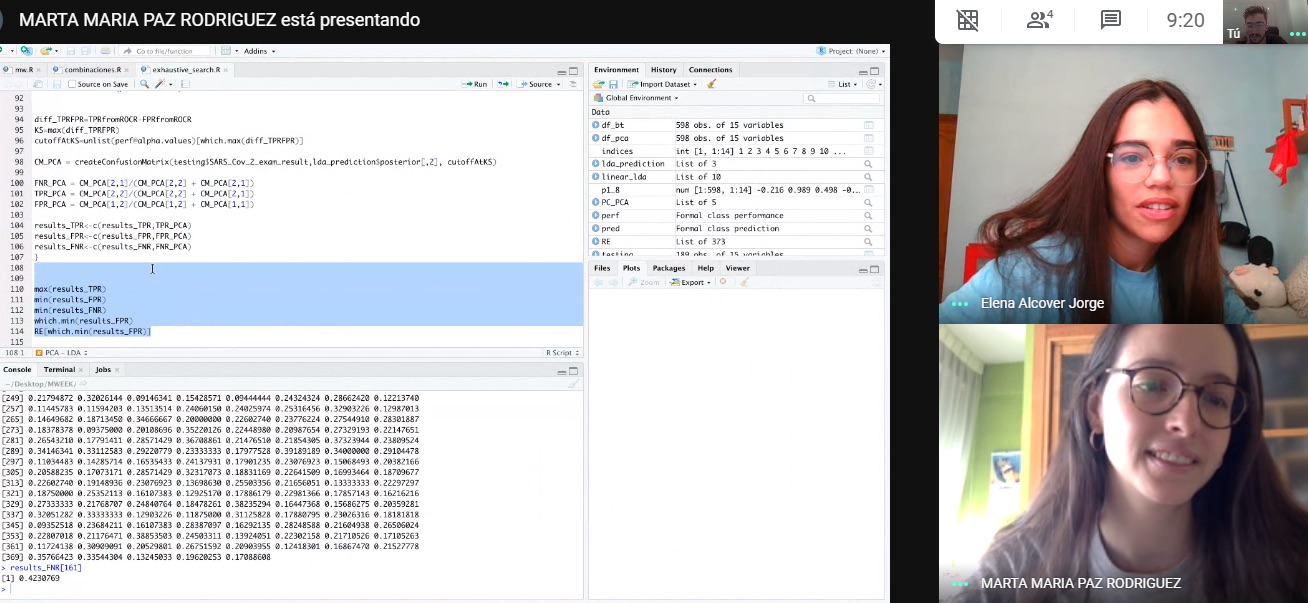Open the PCA - LDA section navigator
The width and height of the screenshot is (1308, 603).
click(61, 353)
